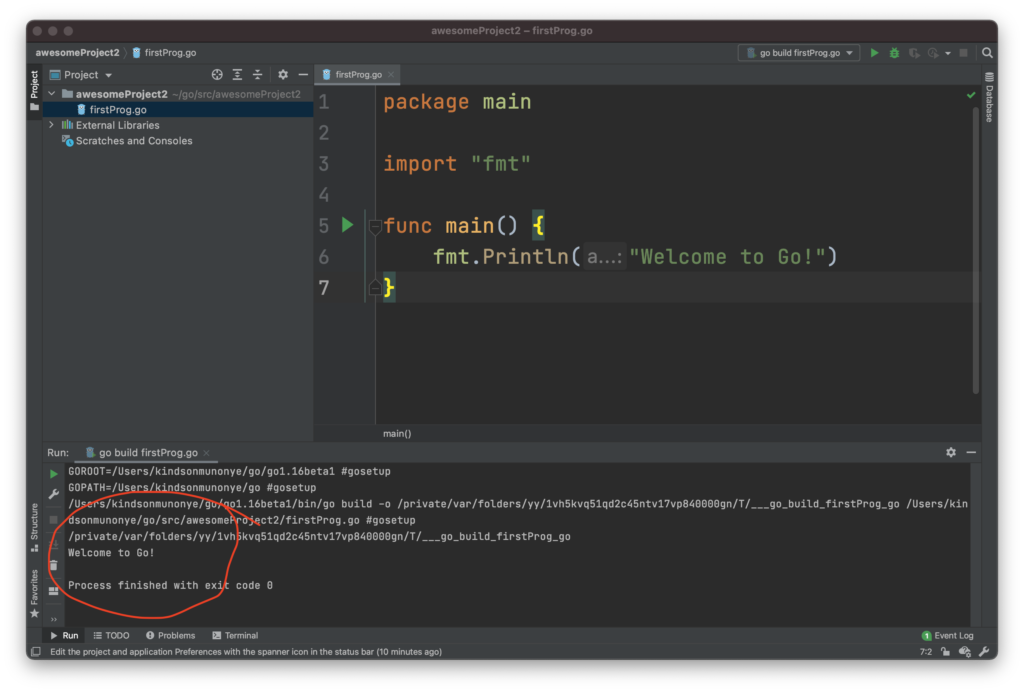Click the main() breadcrumb below the editor
The image size is (1024, 692).
point(397,433)
